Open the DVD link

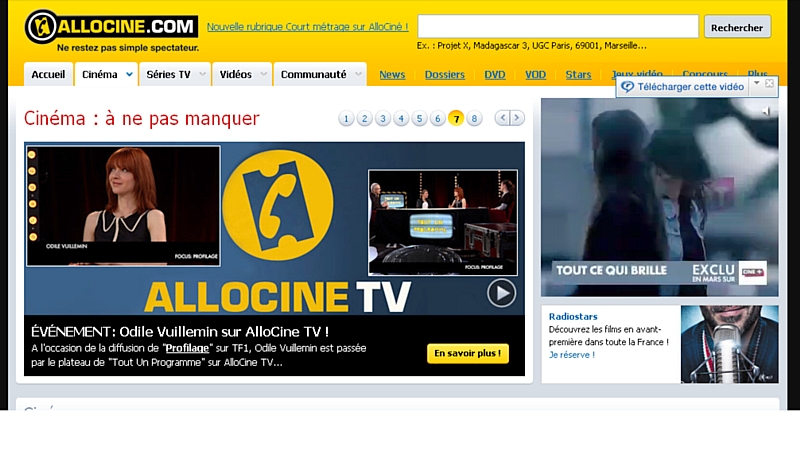click(x=494, y=74)
